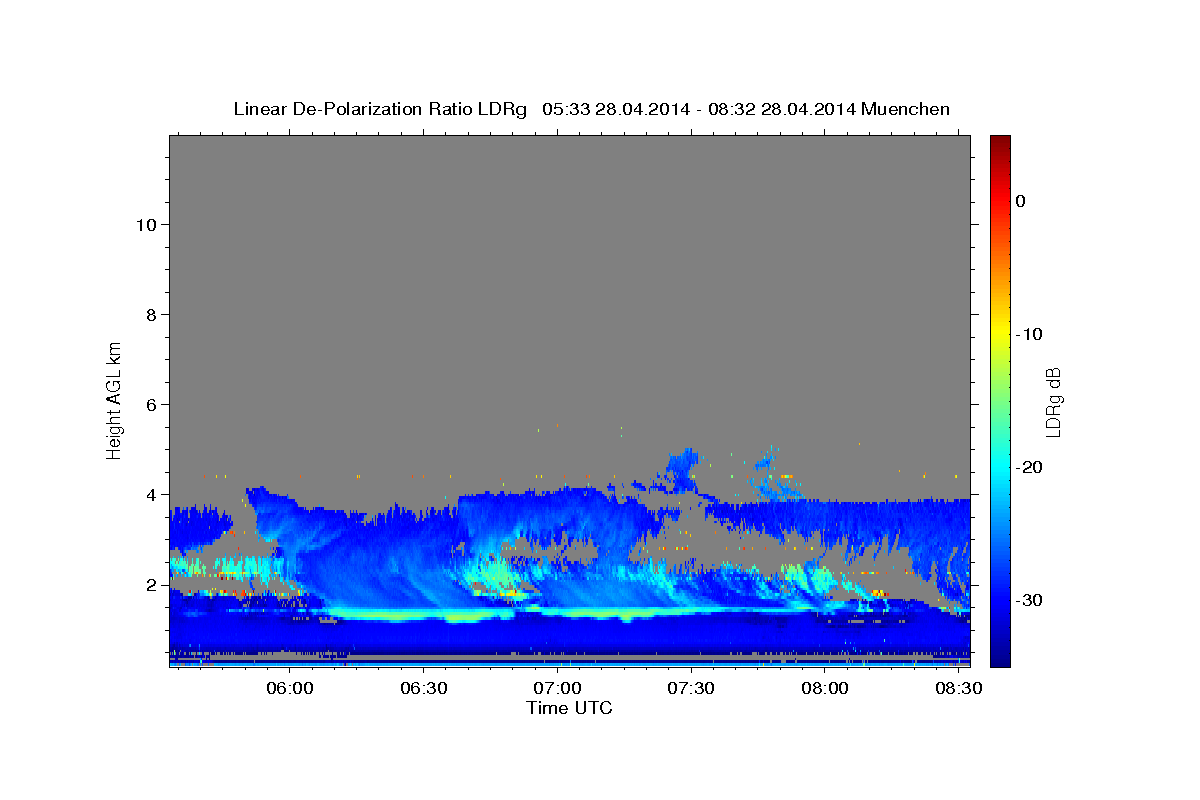
Task: Select the 06:30 time tick label
Action: pos(424,689)
